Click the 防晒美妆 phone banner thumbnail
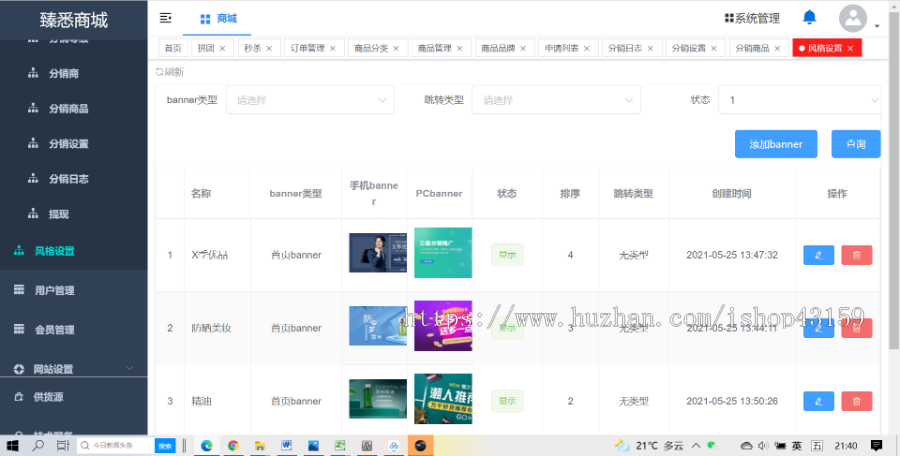Screen dimensions: 900x456 coord(378,326)
